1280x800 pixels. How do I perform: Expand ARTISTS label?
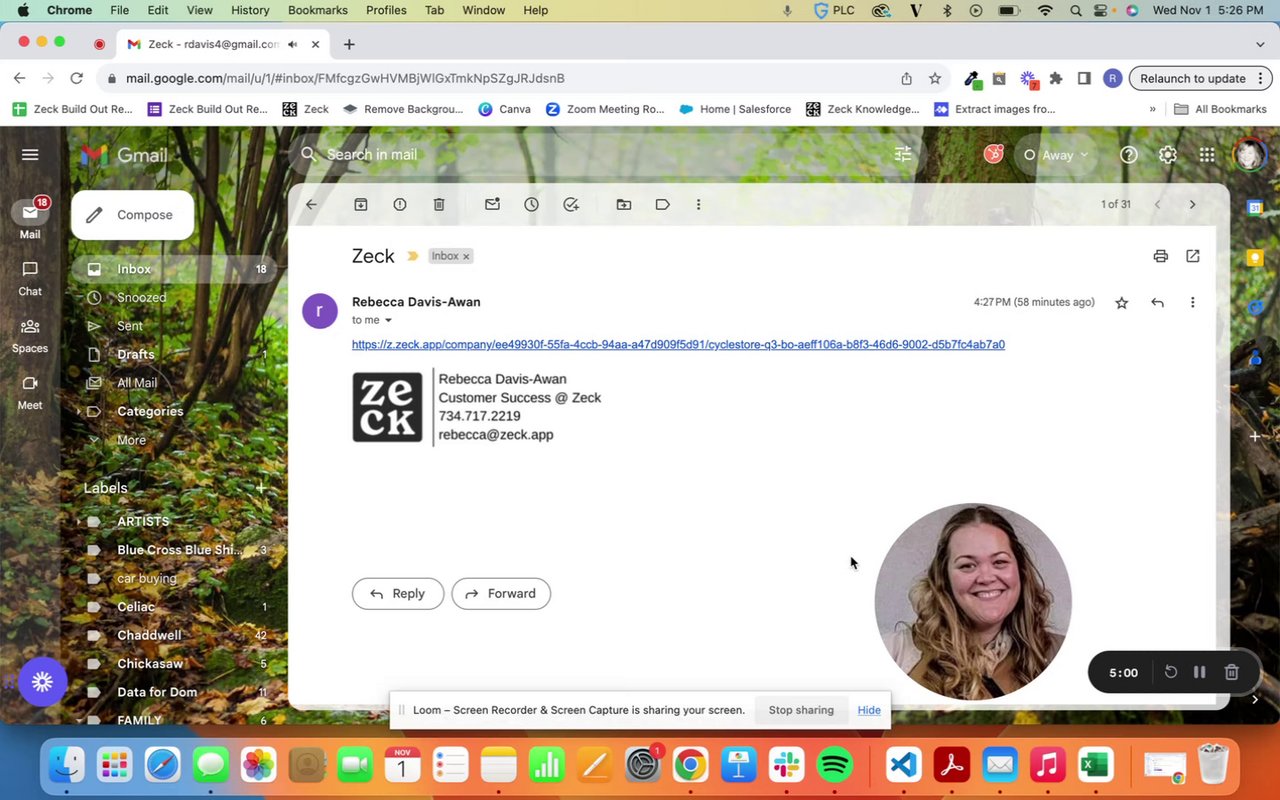tap(79, 521)
